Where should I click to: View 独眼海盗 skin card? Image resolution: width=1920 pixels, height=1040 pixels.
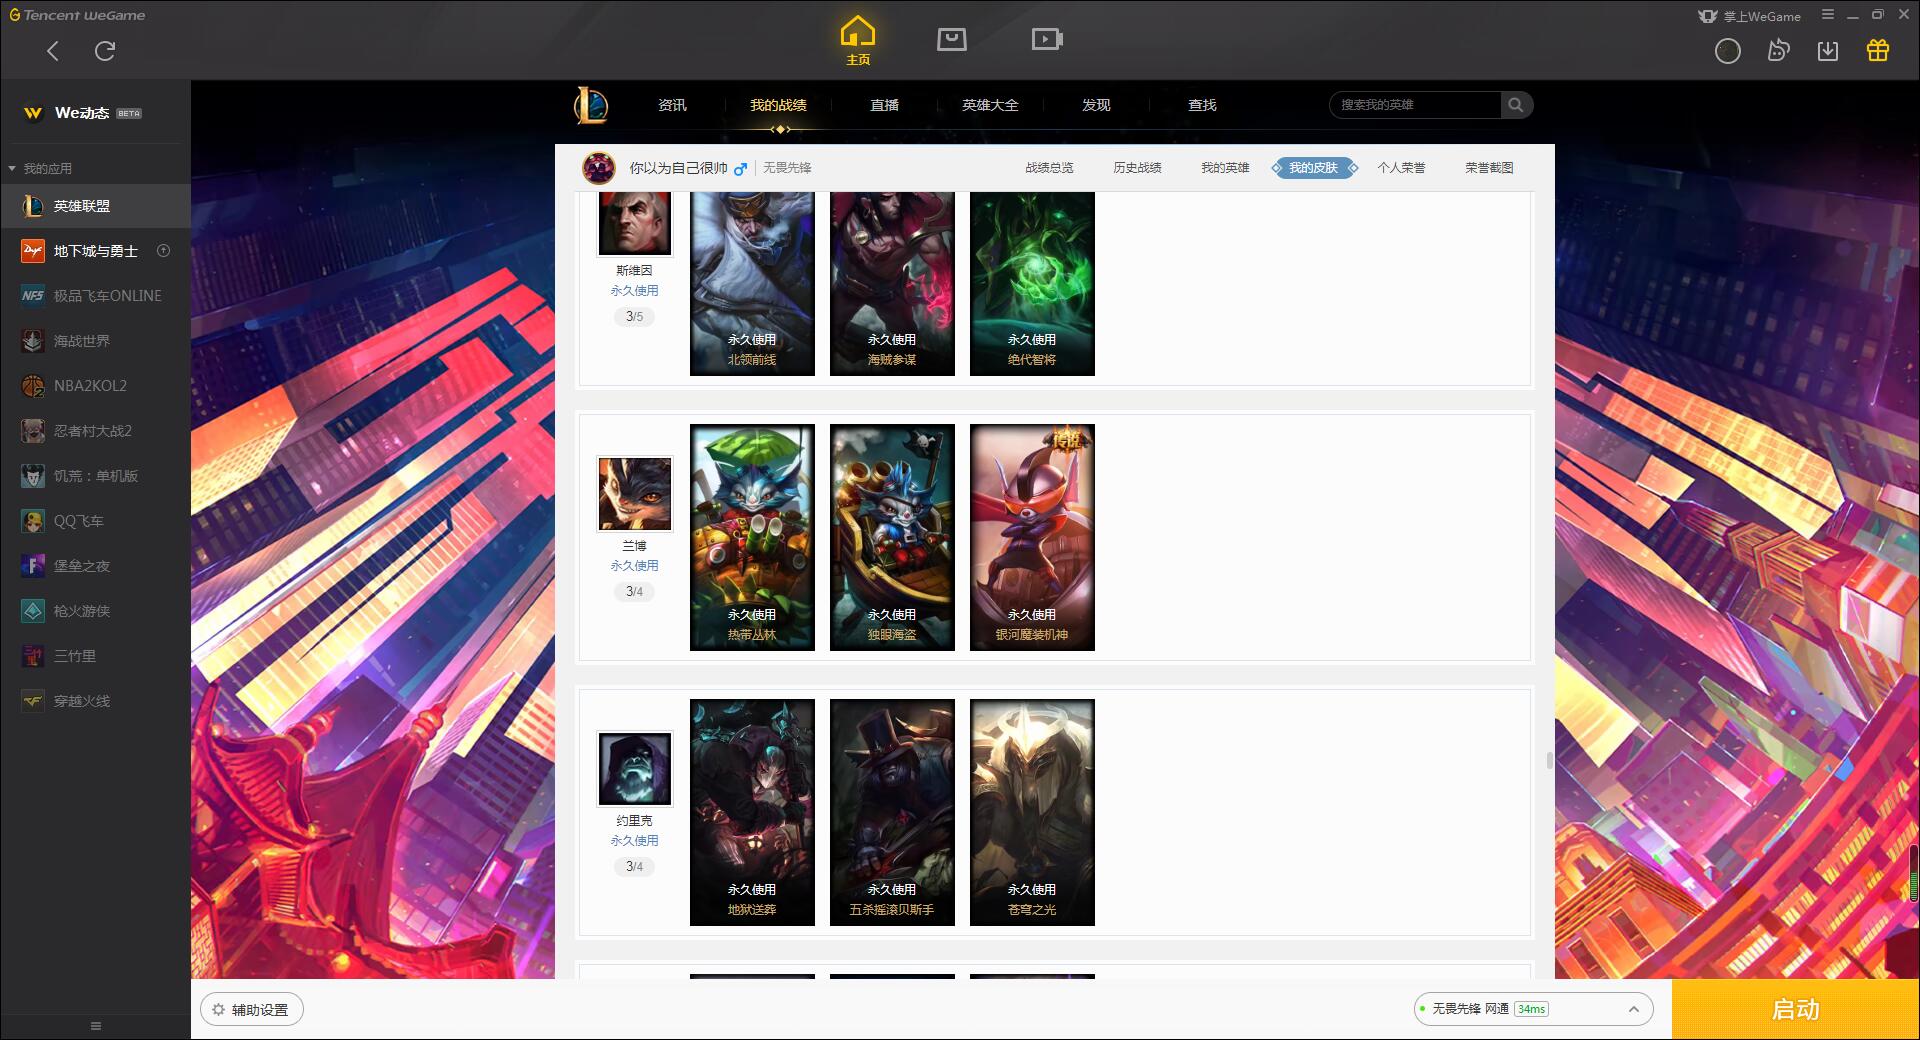pyautogui.click(x=892, y=537)
